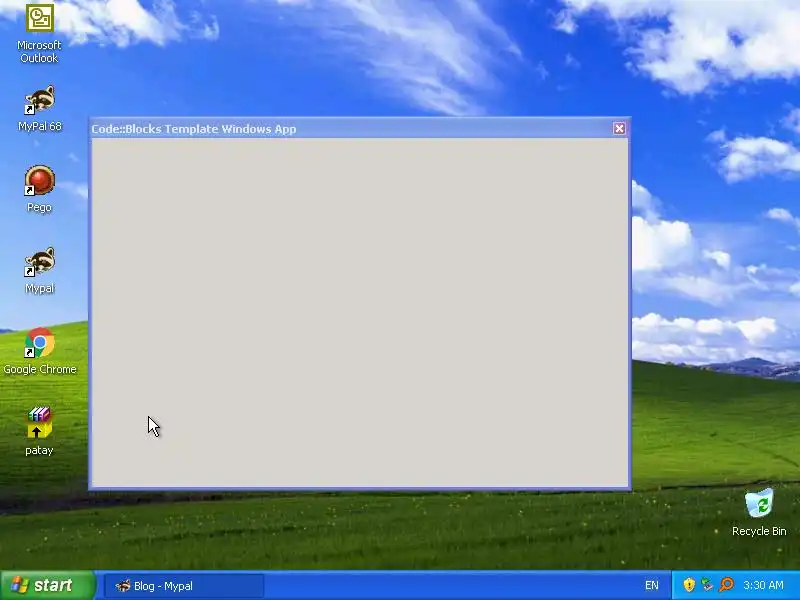
Task: Open the Windows start menu
Action: (47, 585)
